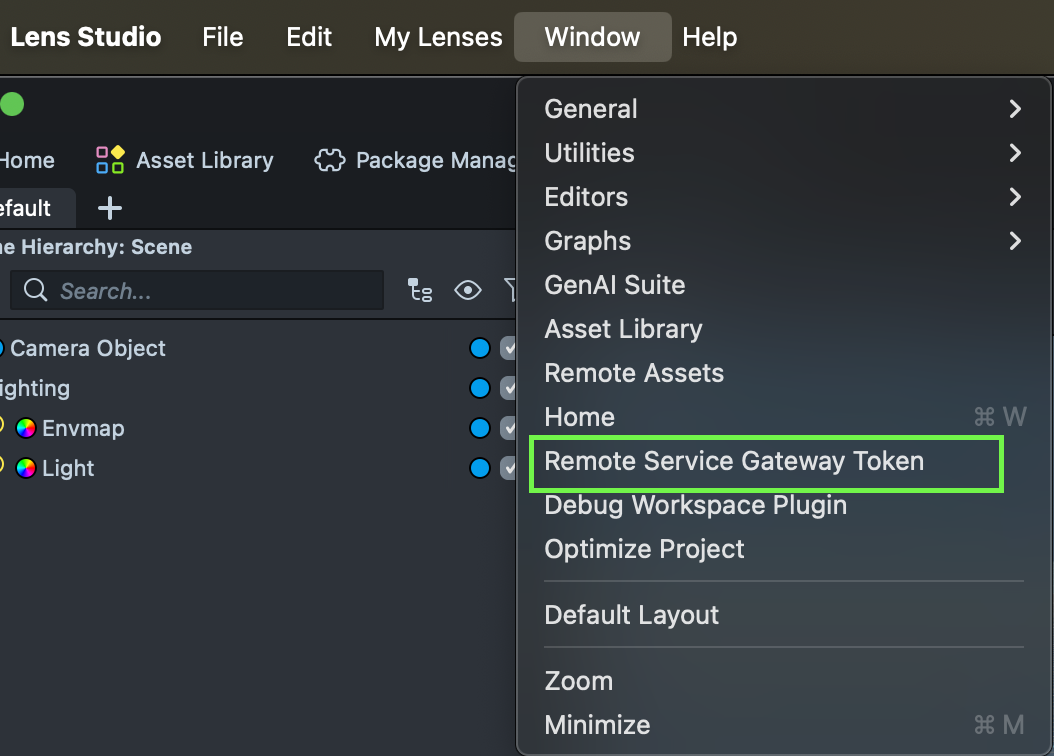Viewport: 1054px width, 756px height.
Task: Click the hierarchy tree view icon
Action: pyautogui.click(x=420, y=291)
